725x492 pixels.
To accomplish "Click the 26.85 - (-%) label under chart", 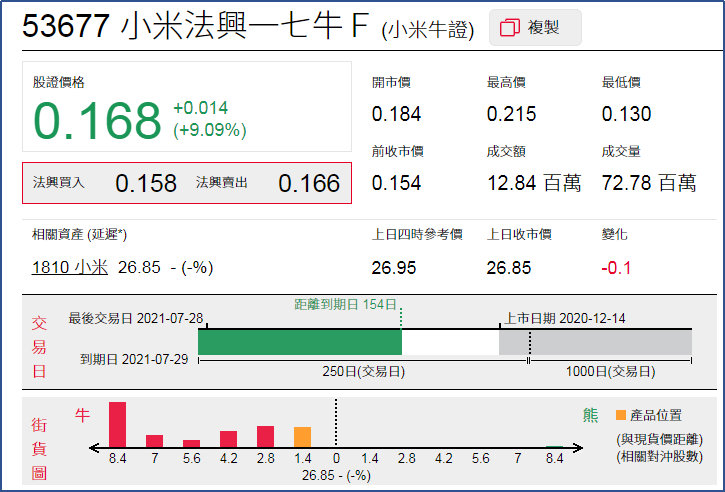I will click(336, 475).
